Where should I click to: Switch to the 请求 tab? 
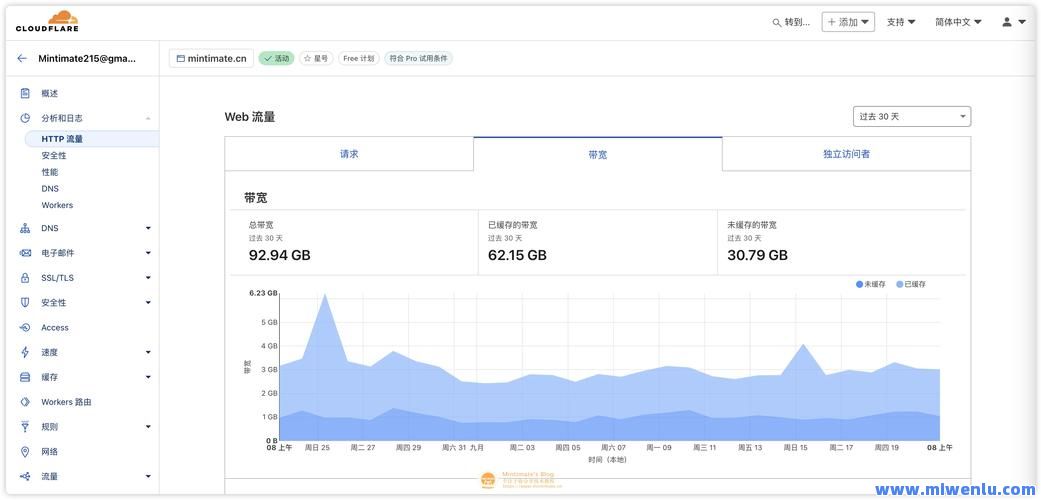coord(349,154)
